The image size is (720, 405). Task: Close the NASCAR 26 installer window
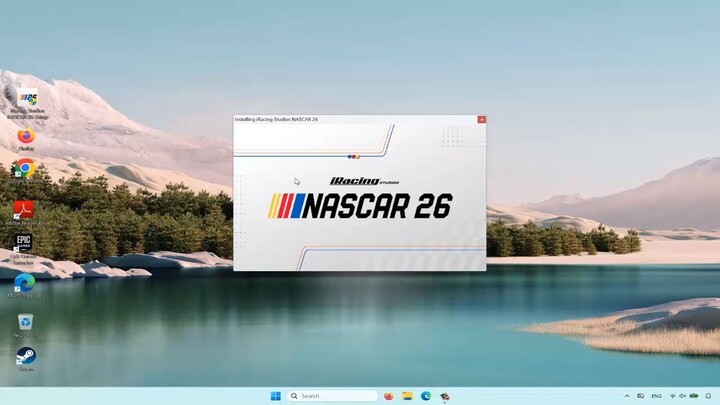pos(481,119)
